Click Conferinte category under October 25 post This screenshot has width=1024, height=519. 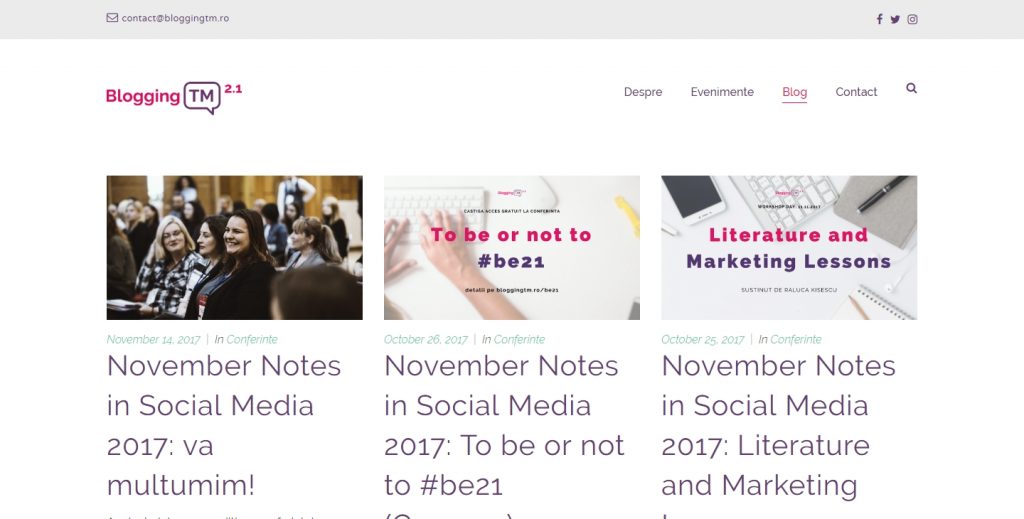(796, 340)
